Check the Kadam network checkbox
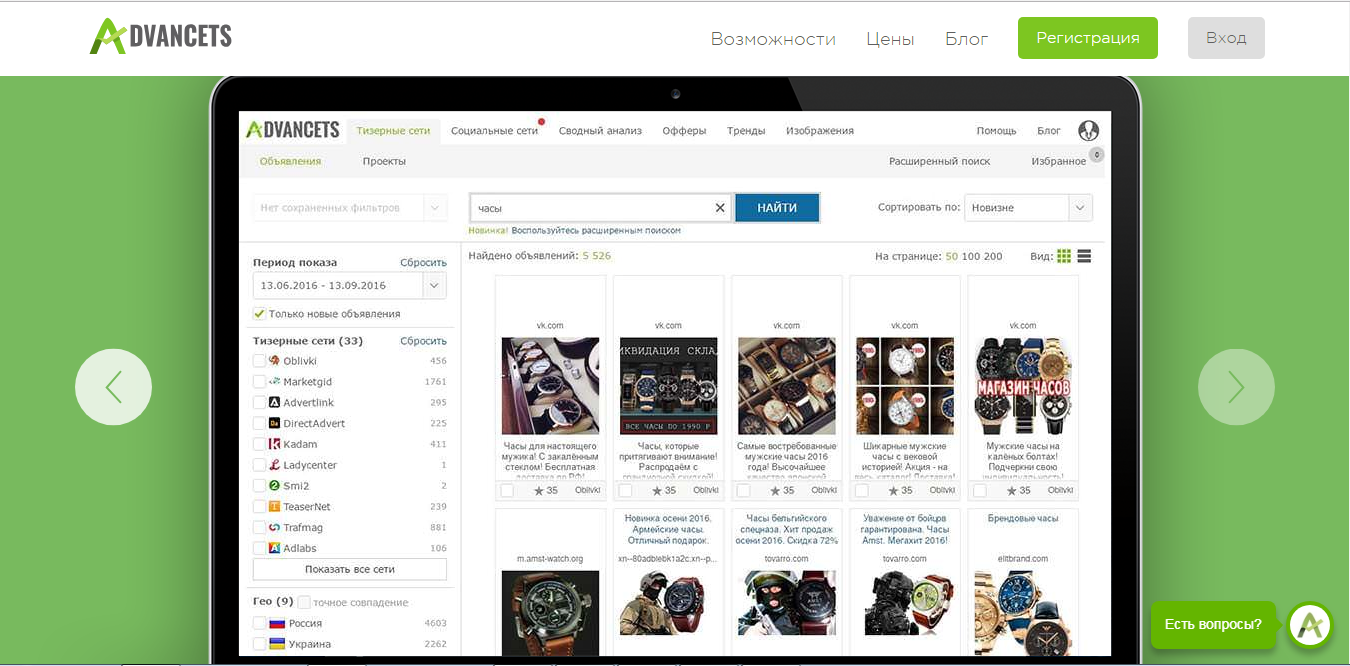This screenshot has height=666, width=1350. coord(259,445)
